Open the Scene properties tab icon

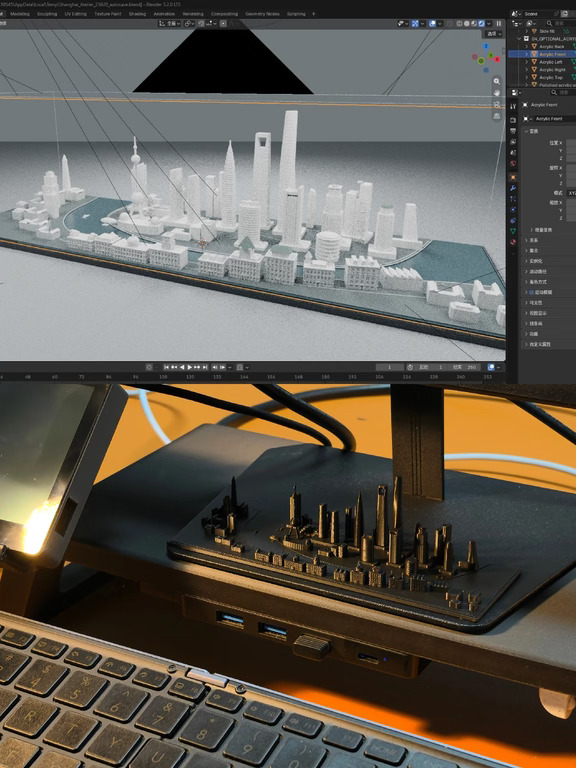[x=513, y=153]
